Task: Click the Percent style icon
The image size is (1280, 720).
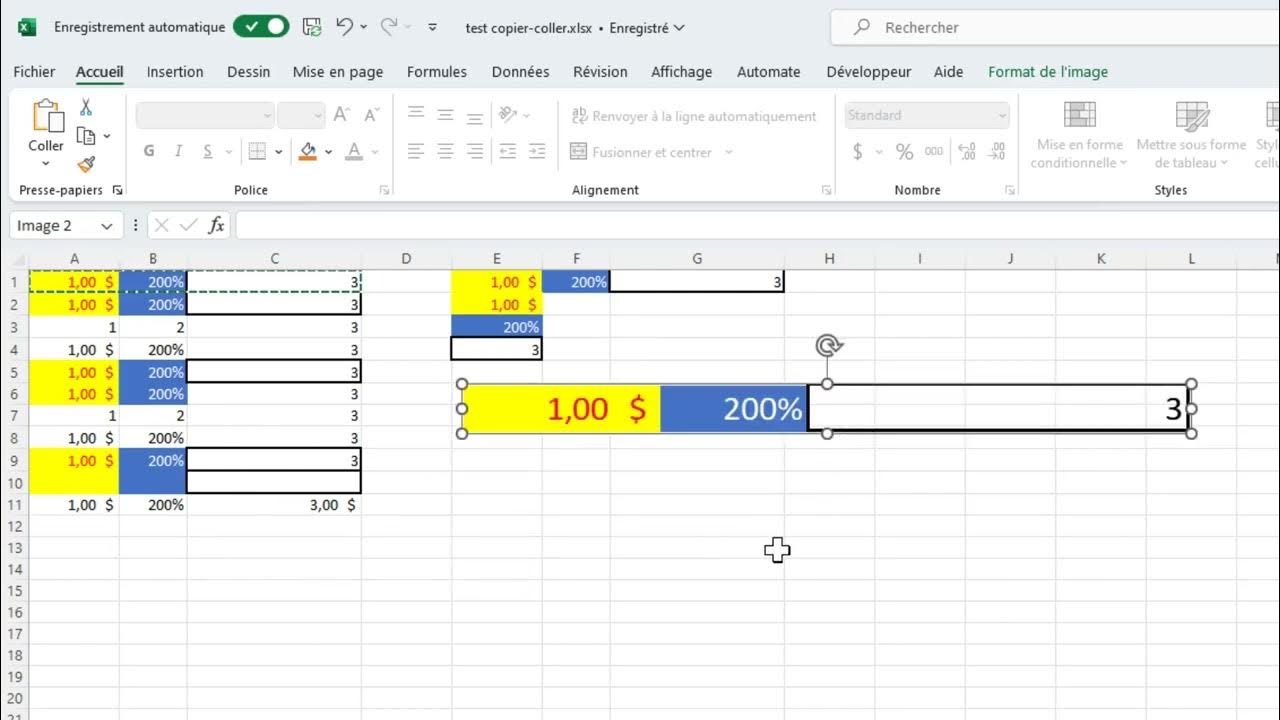Action: (x=904, y=152)
